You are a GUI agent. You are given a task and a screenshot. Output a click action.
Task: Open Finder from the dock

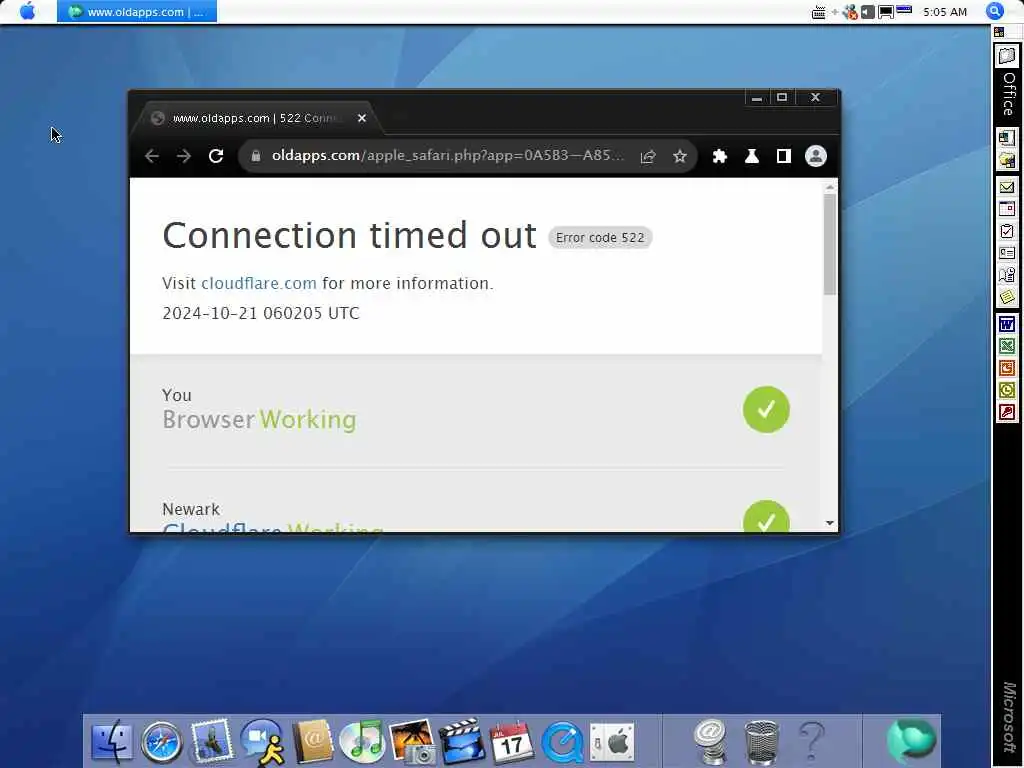click(111, 741)
